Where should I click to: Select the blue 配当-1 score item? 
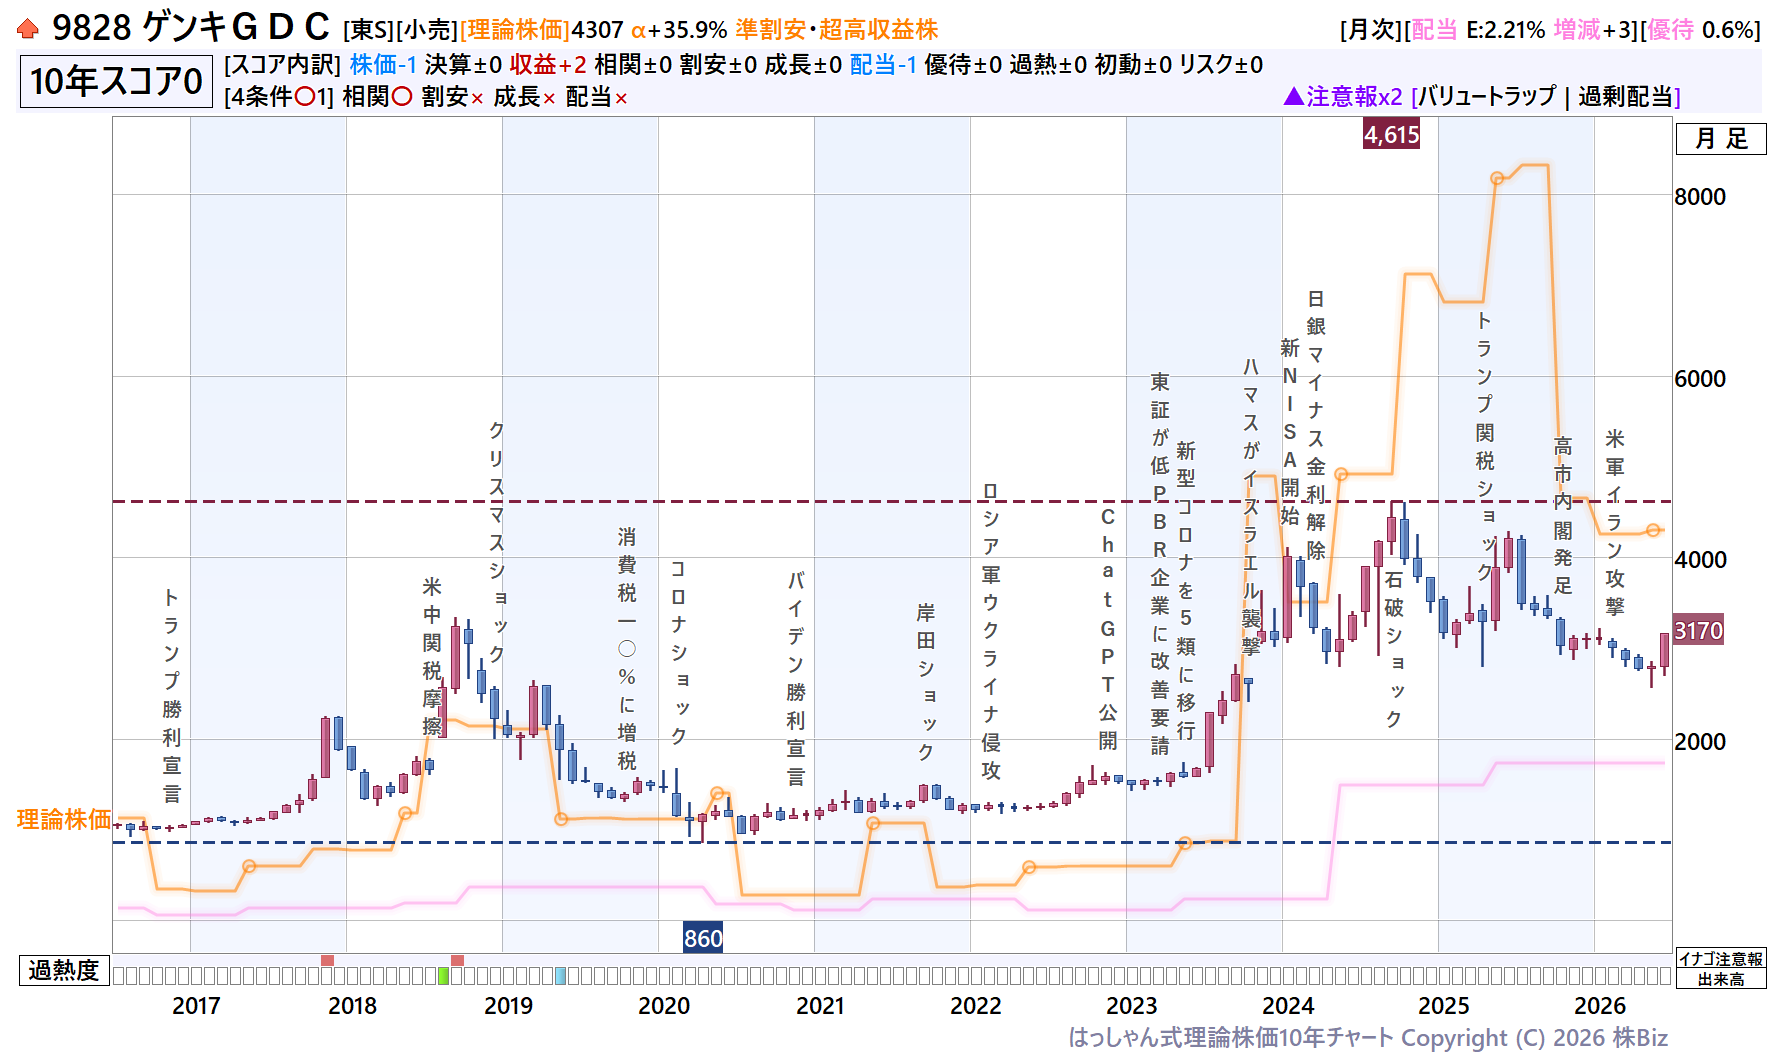point(883,65)
